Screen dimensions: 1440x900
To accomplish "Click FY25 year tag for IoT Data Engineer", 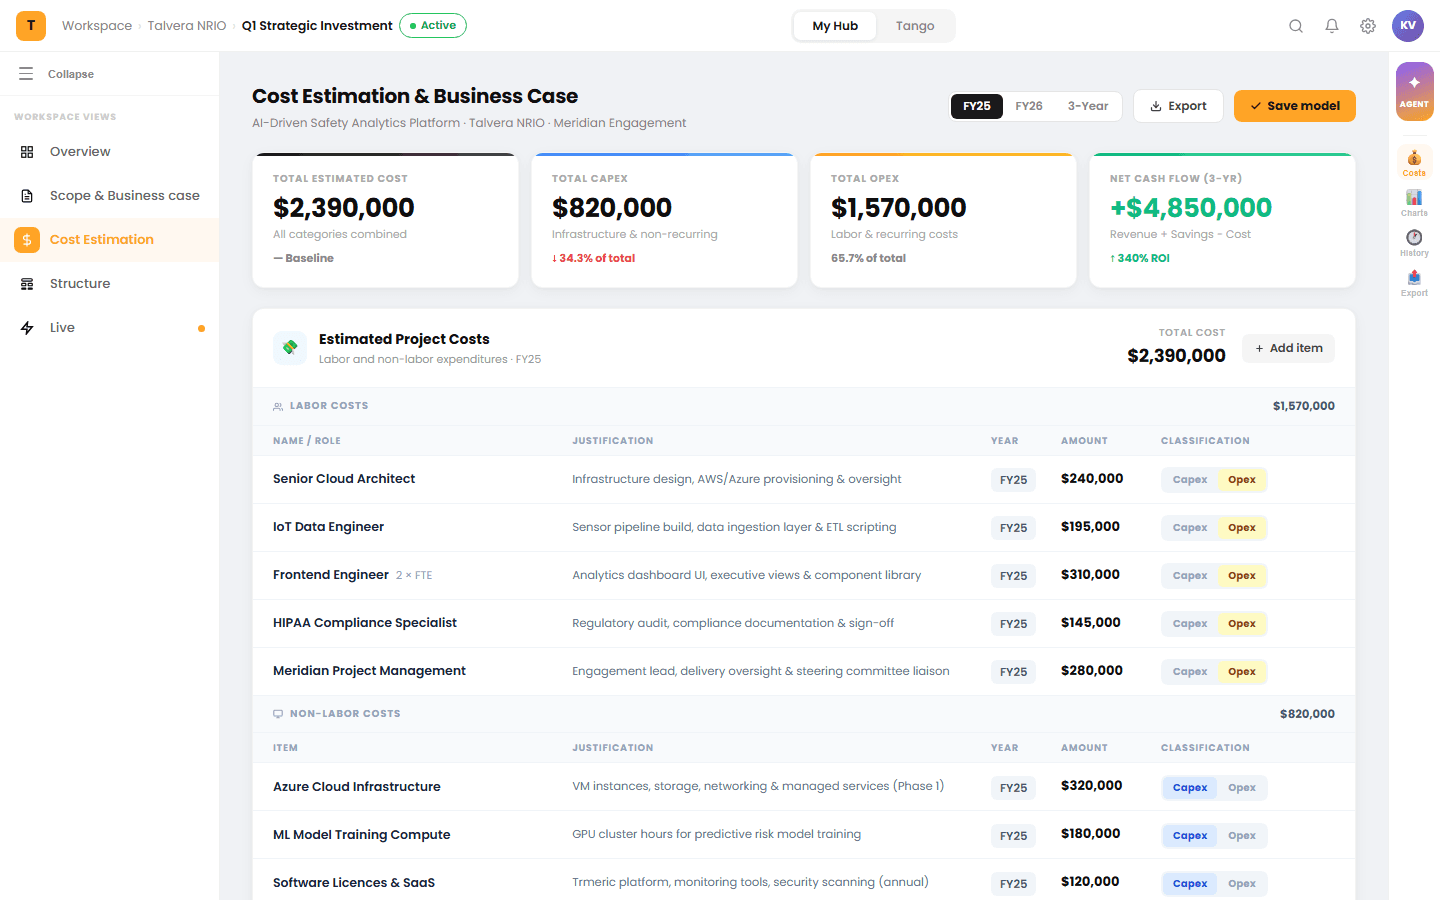I will 1013,528.
